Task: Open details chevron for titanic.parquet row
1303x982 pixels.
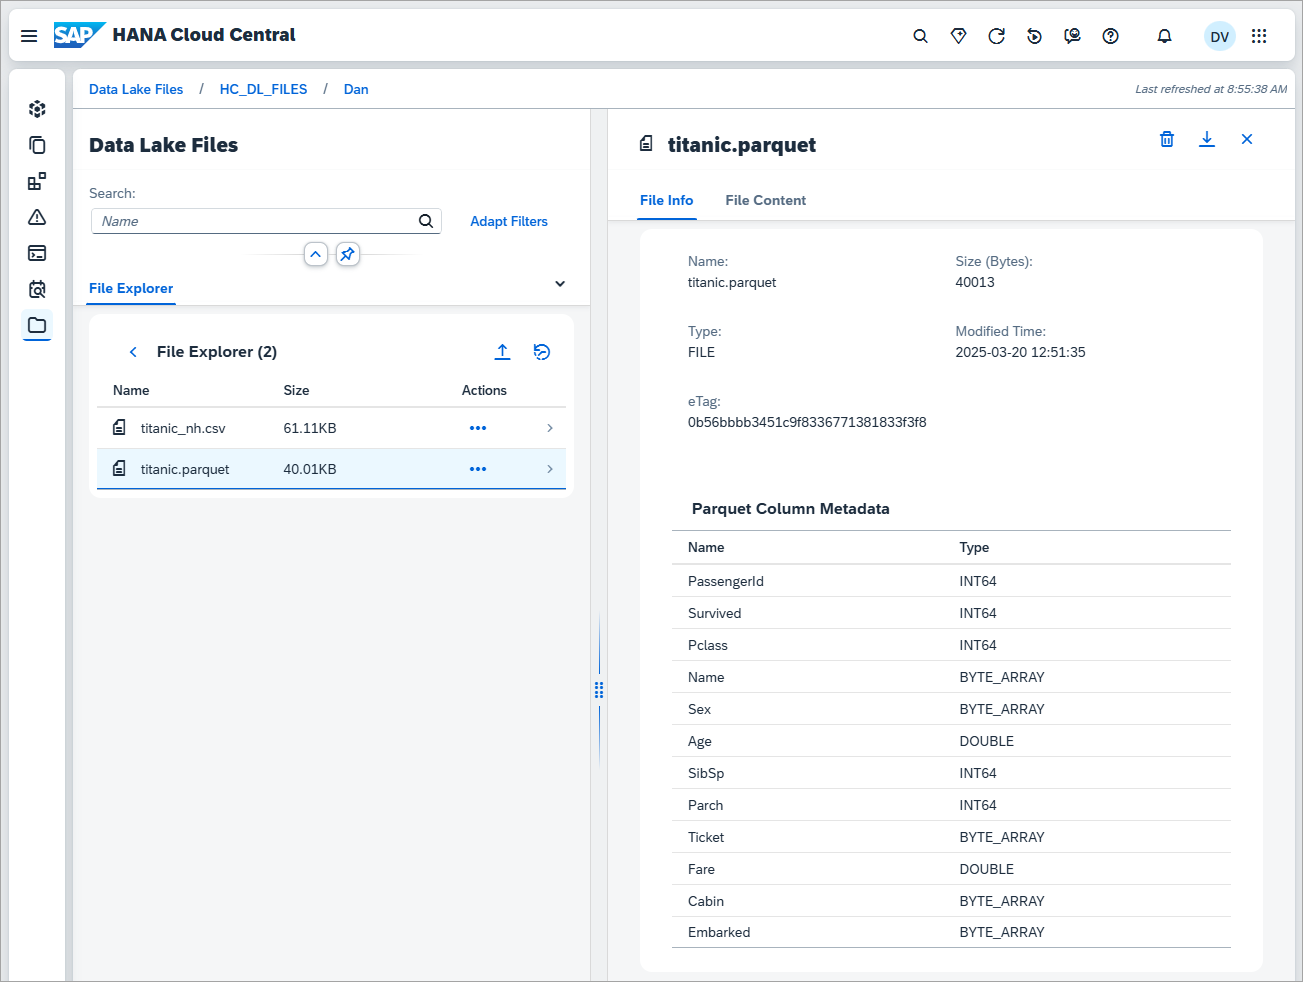Action: click(550, 469)
